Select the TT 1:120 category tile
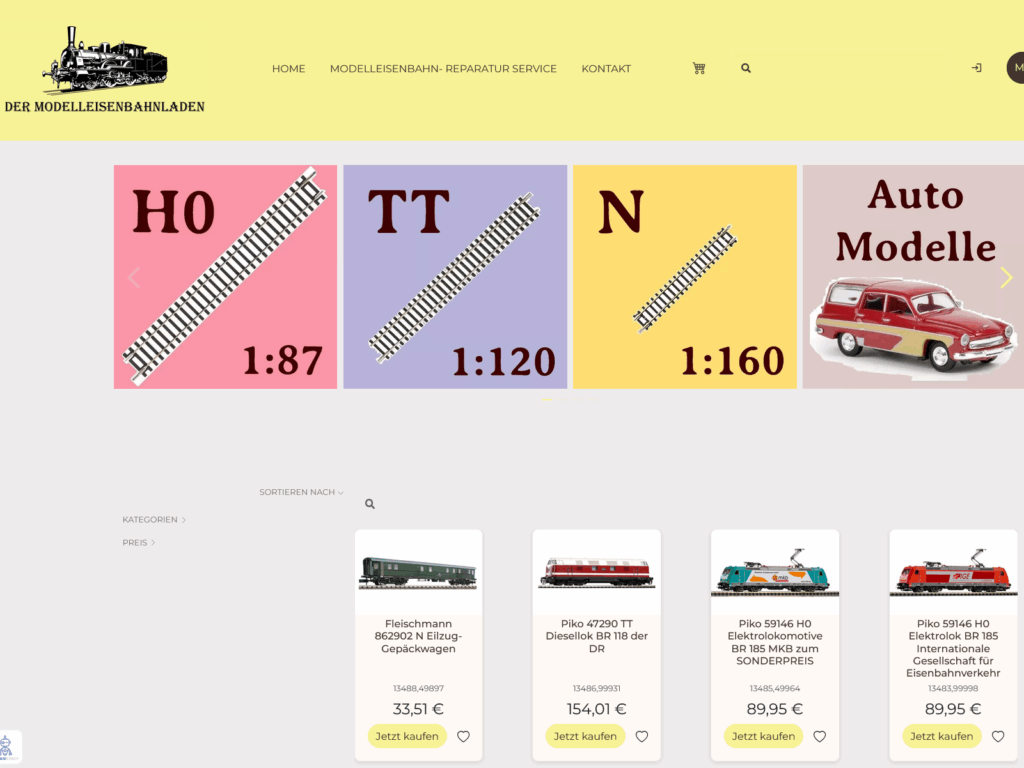1024x768 pixels. [x=455, y=277]
